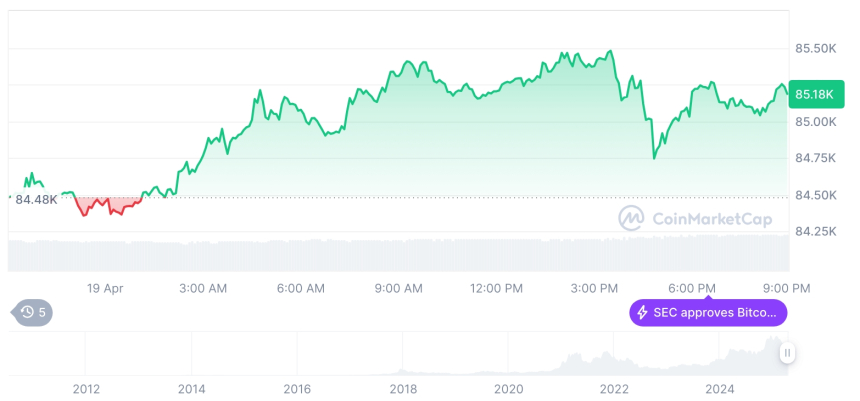Screen dimensions: 860x401
Task: Click 2022 on the year timeline
Action: [614, 388]
